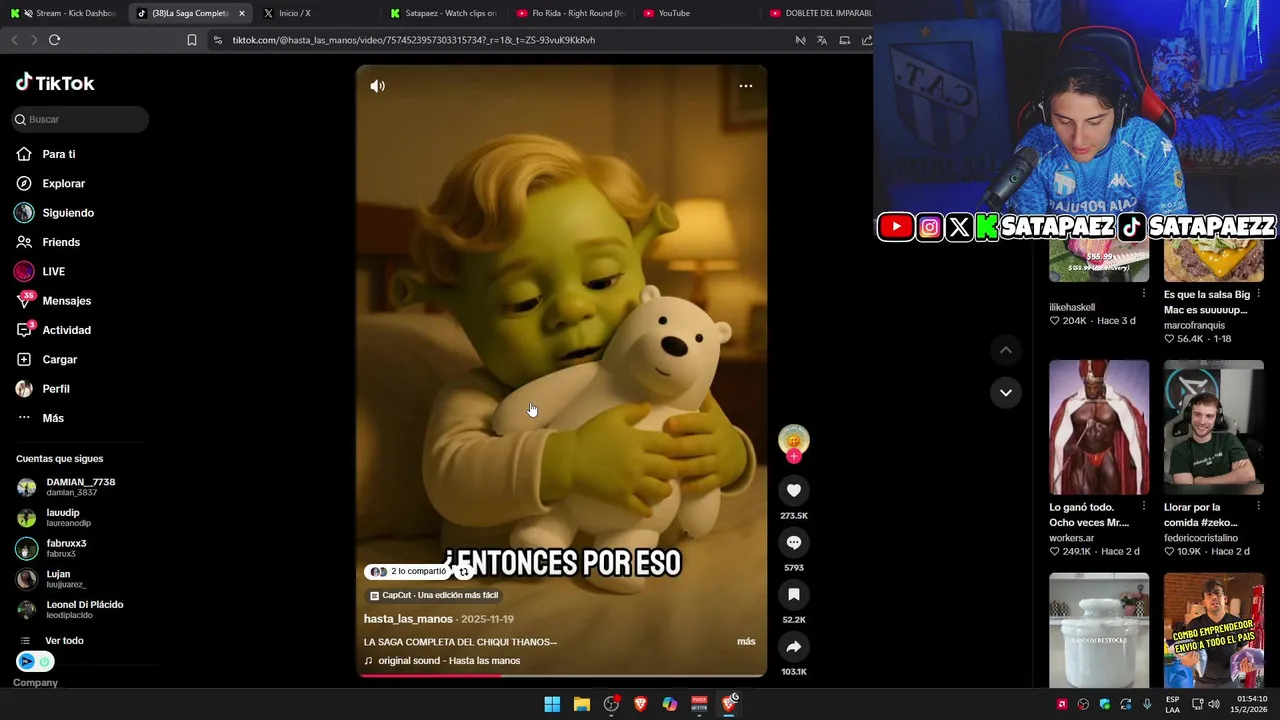The width and height of the screenshot is (1280, 720).
Task: Click the video progress bar
Action: 562,675
